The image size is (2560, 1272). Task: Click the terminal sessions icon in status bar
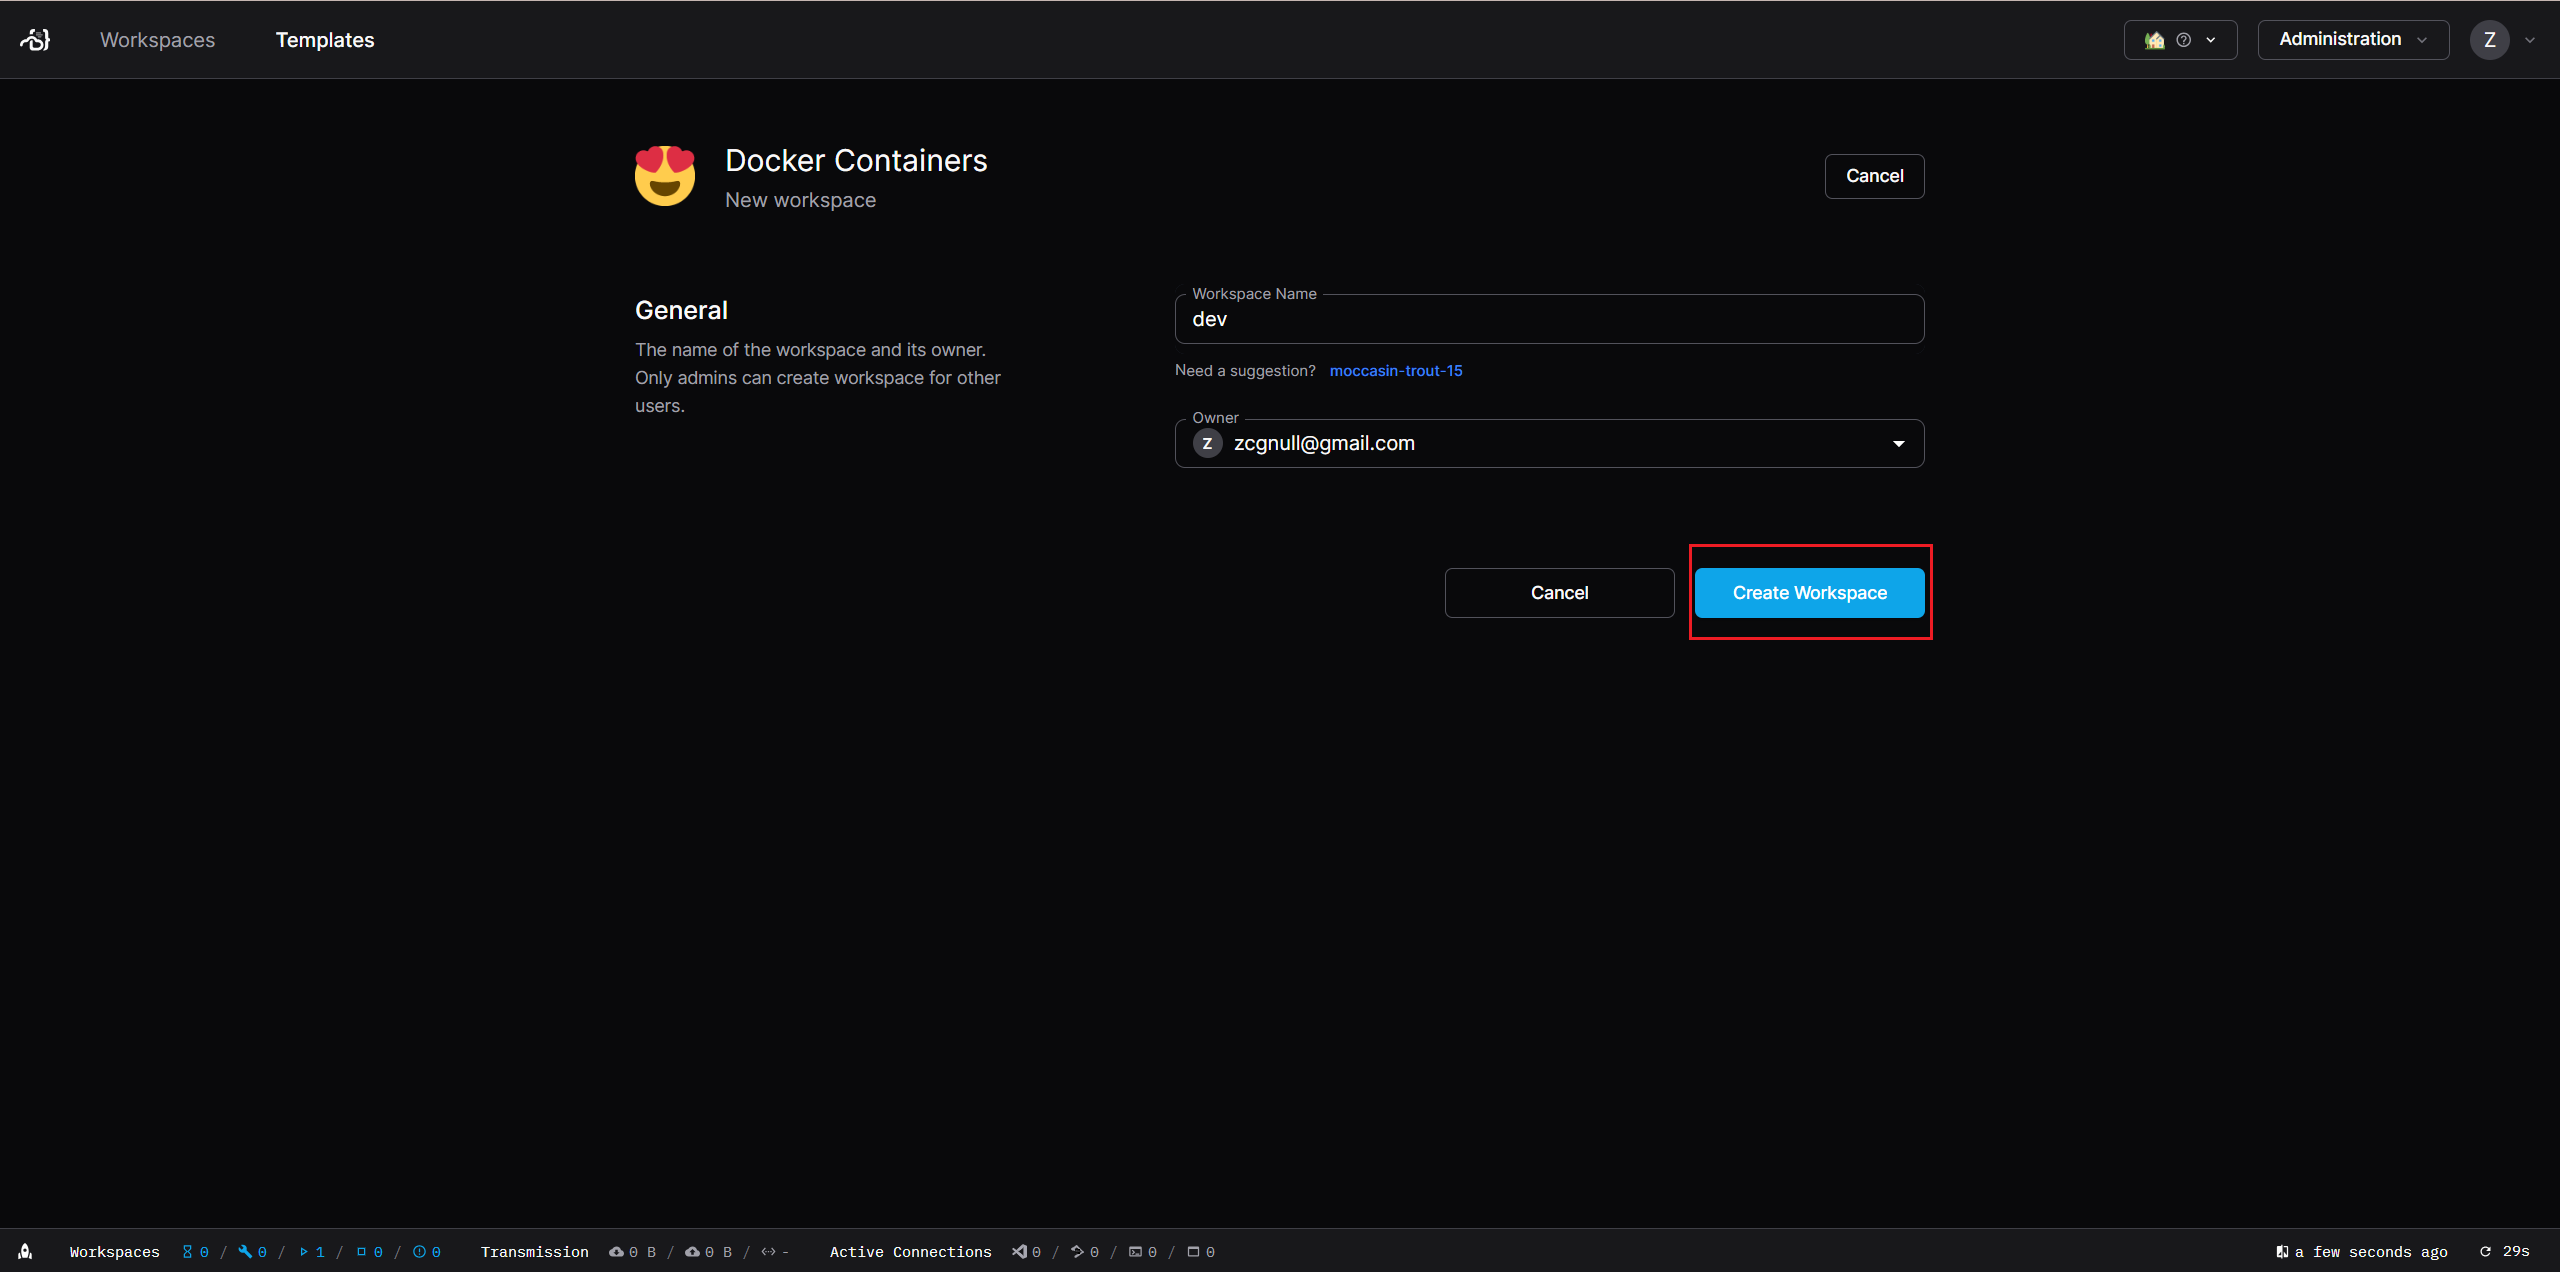[x=1135, y=1251]
